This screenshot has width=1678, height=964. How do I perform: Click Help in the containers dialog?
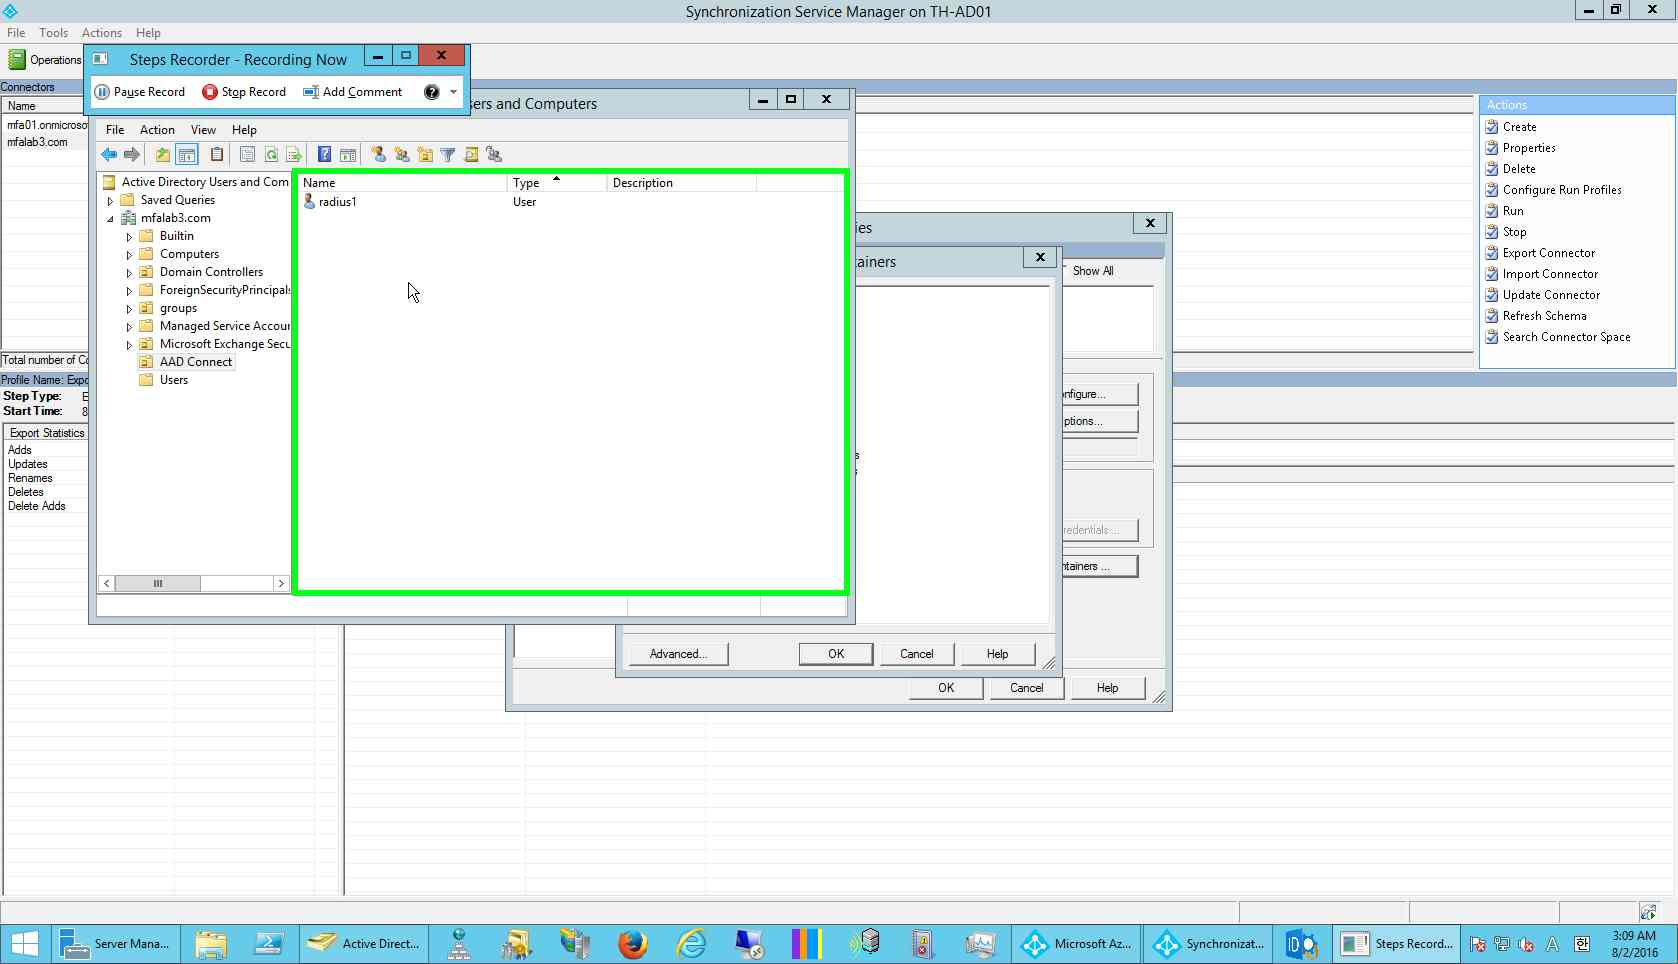pyautogui.click(x=997, y=654)
